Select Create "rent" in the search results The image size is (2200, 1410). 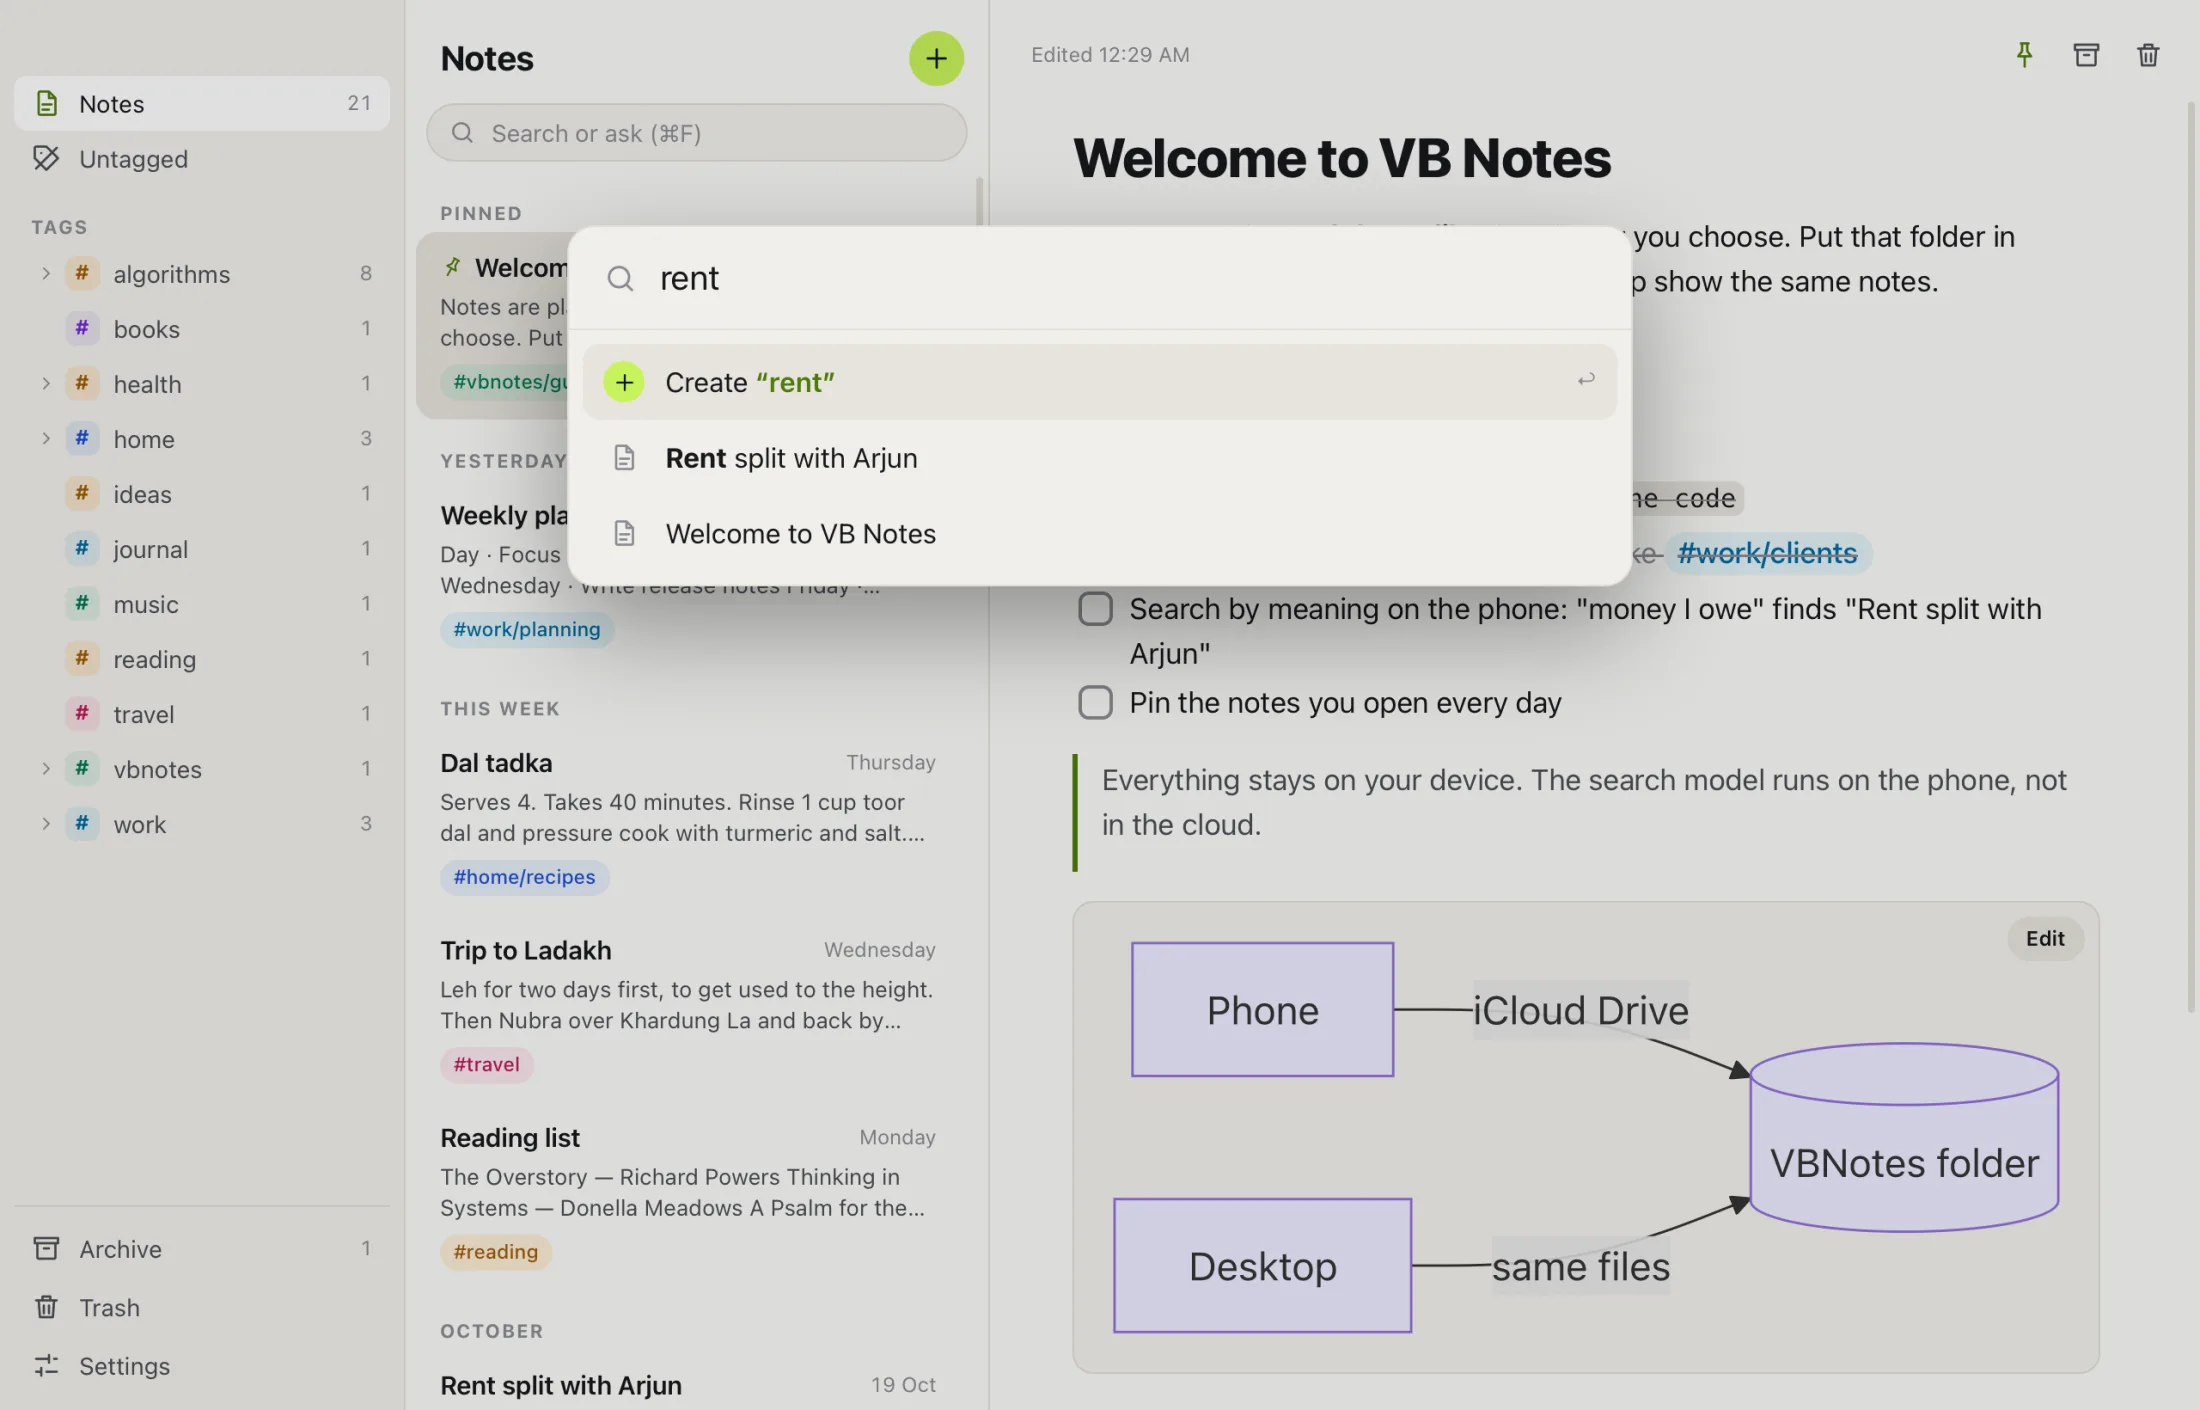tap(1099, 382)
